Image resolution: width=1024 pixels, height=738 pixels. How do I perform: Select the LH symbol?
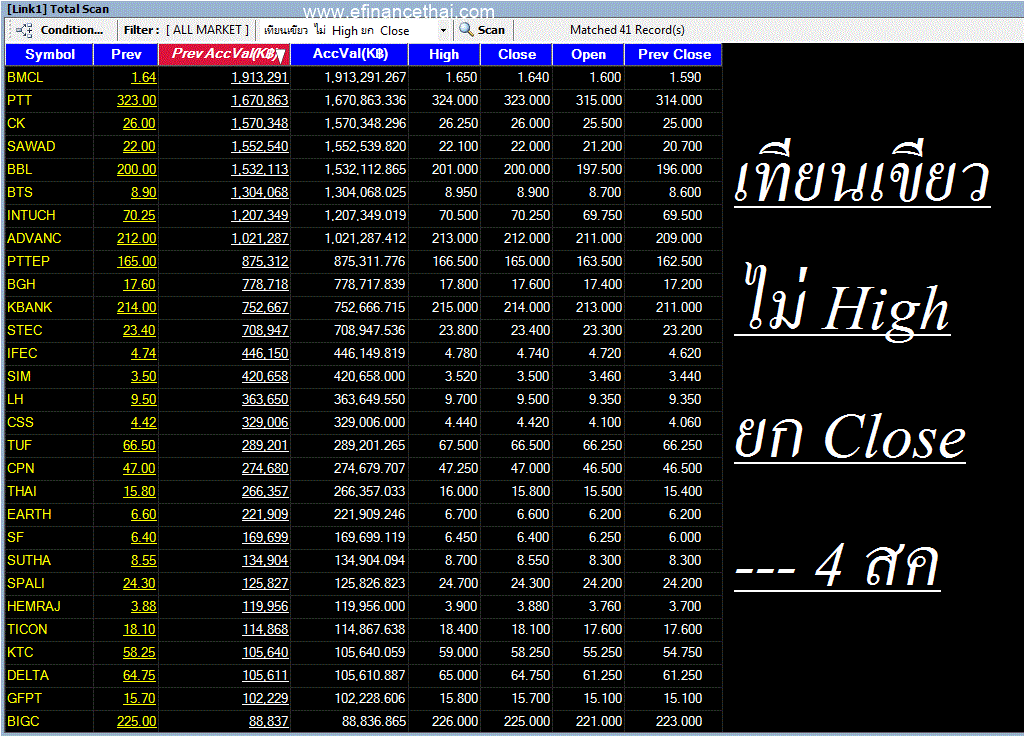15,399
